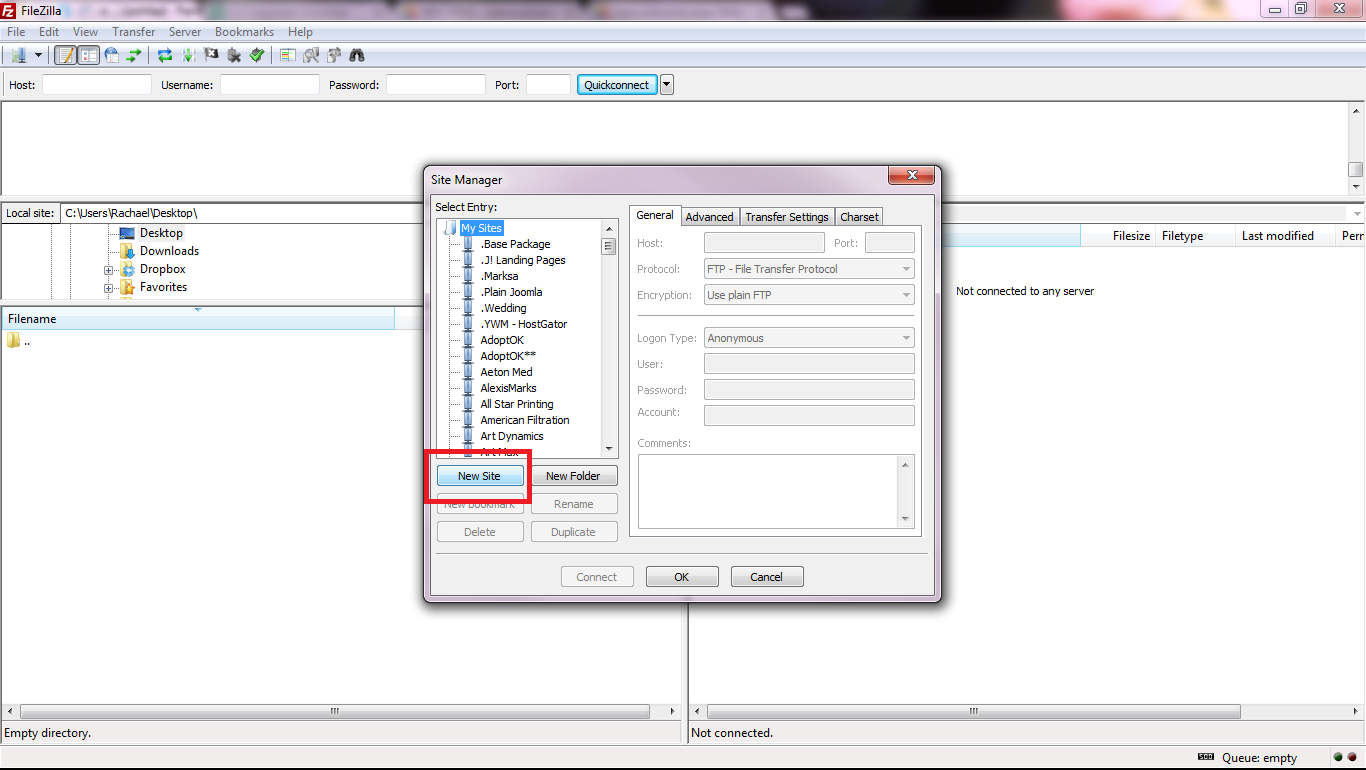1366x770 pixels.
Task: Click the reconnect to last server icon
Action: point(257,55)
